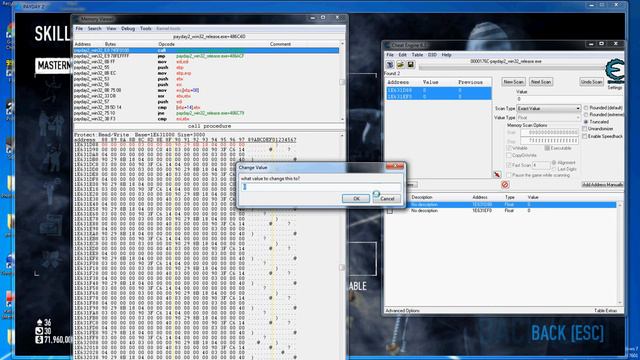
Task: Open Cheat Engine Edit menu
Action: [x=402, y=55]
